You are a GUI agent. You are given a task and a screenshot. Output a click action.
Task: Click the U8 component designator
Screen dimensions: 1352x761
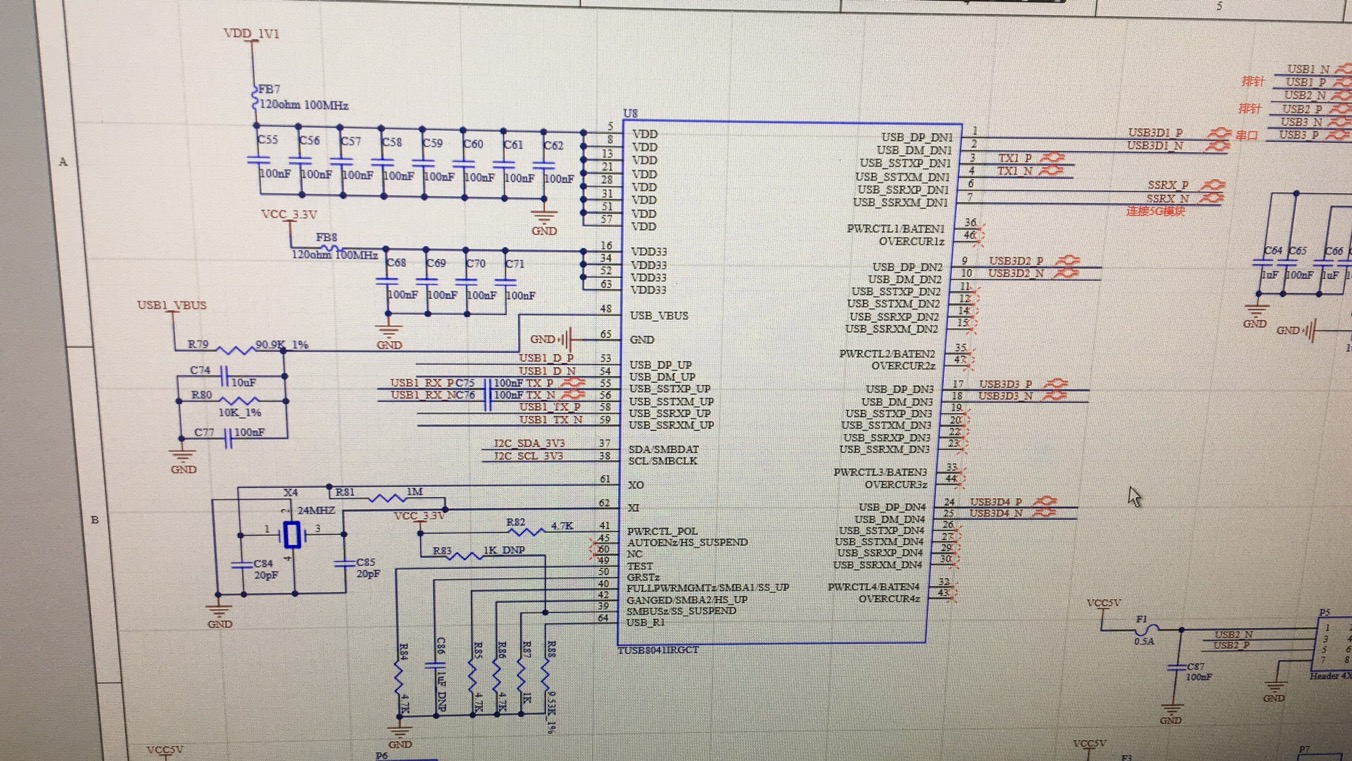(630, 114)
